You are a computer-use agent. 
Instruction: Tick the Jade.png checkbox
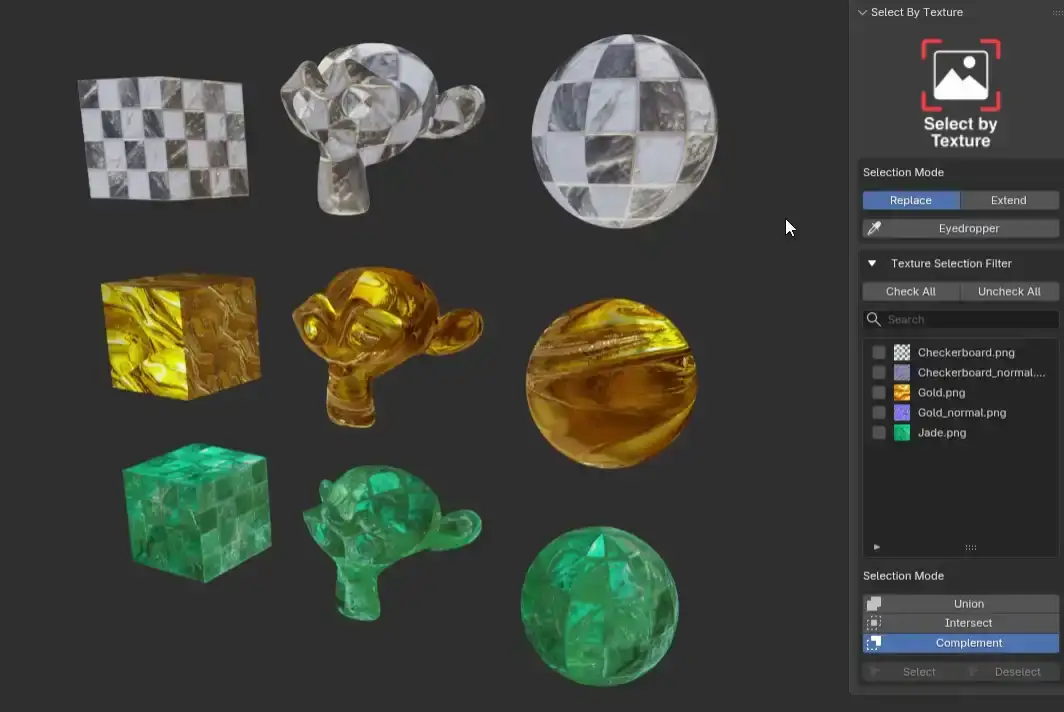pos(879,432)
